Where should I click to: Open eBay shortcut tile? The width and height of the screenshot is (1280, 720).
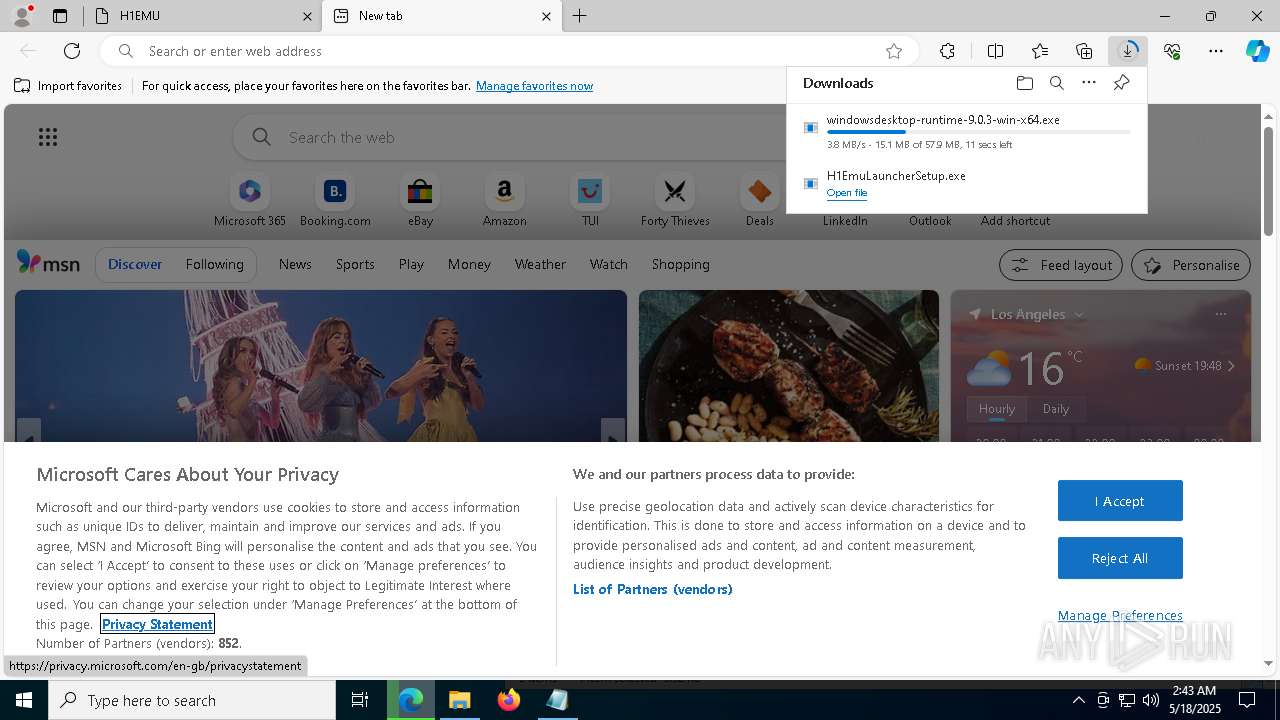[420, 201]
